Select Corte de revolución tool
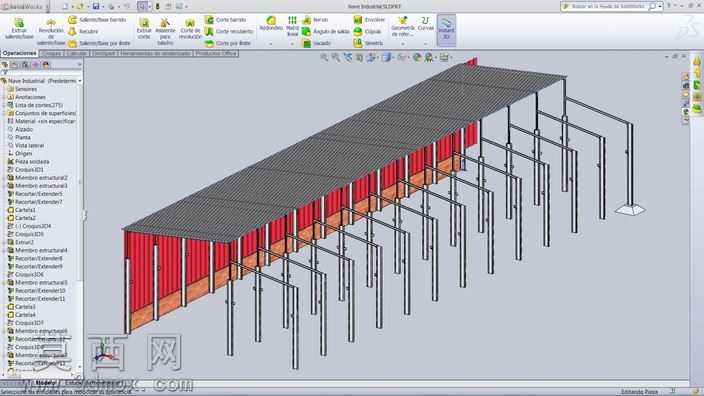704x396 pixels. [190, 29]
